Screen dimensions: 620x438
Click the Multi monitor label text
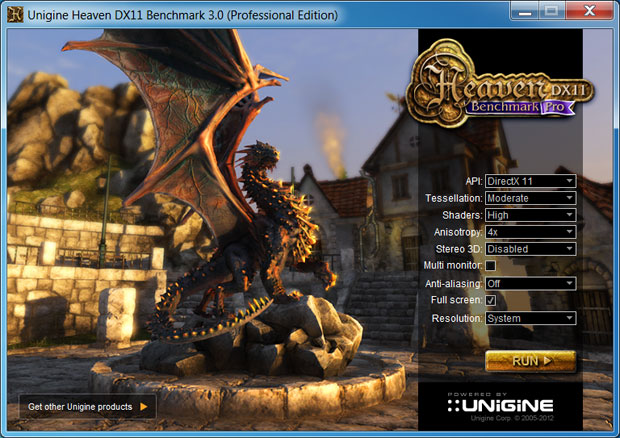[453, 265]
